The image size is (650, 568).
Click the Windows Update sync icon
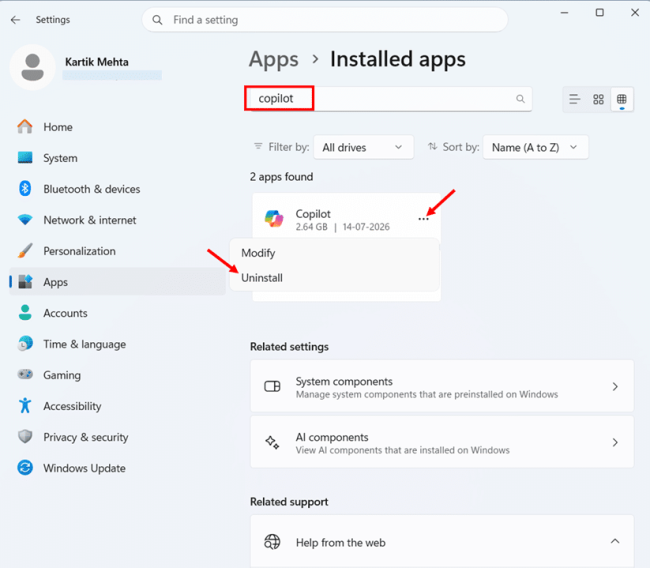click(25, 468)
